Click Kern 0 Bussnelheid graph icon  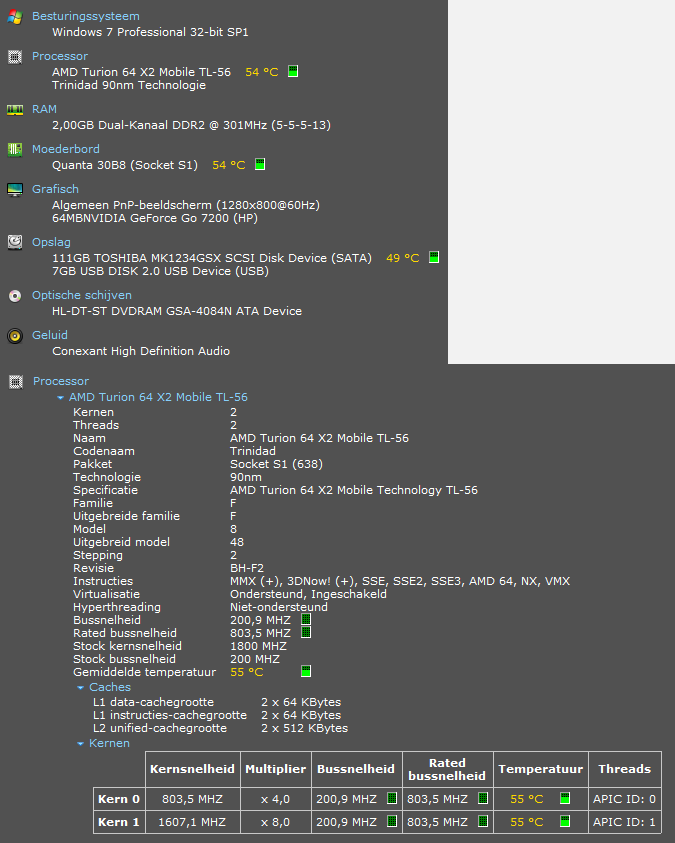pos(392,798)
